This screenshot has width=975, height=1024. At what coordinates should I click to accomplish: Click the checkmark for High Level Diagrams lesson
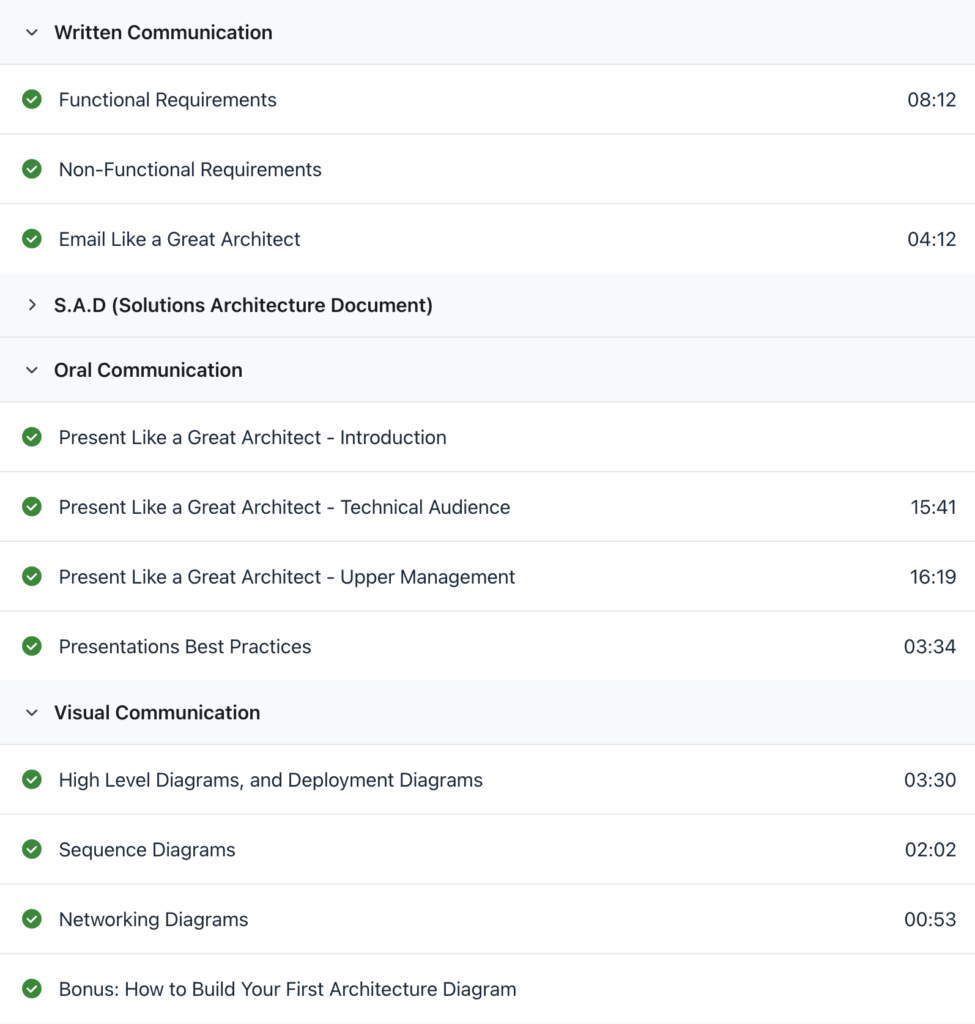tap(31, 780)
